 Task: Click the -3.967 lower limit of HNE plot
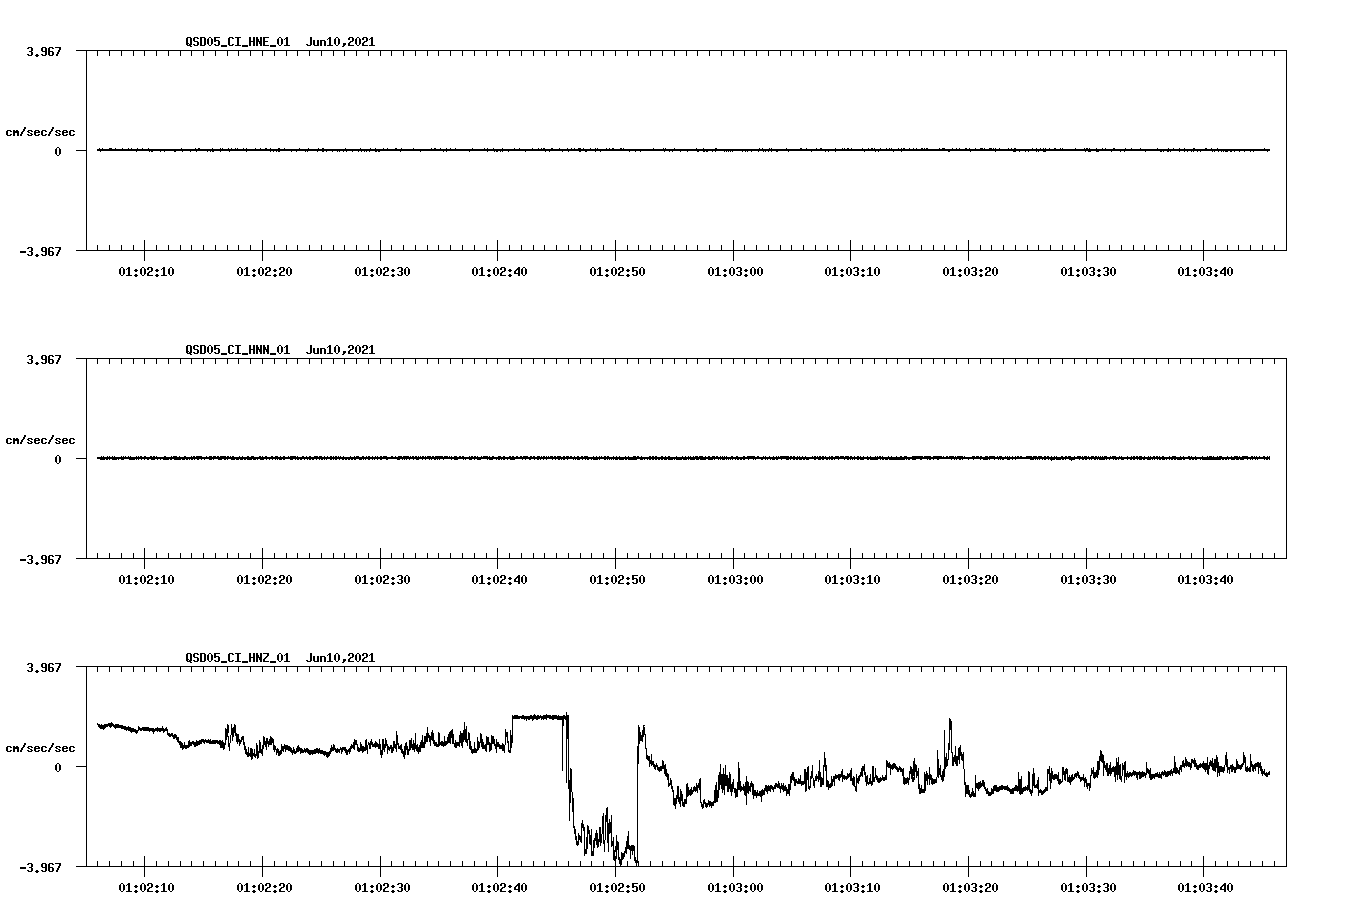click(40, 252)
